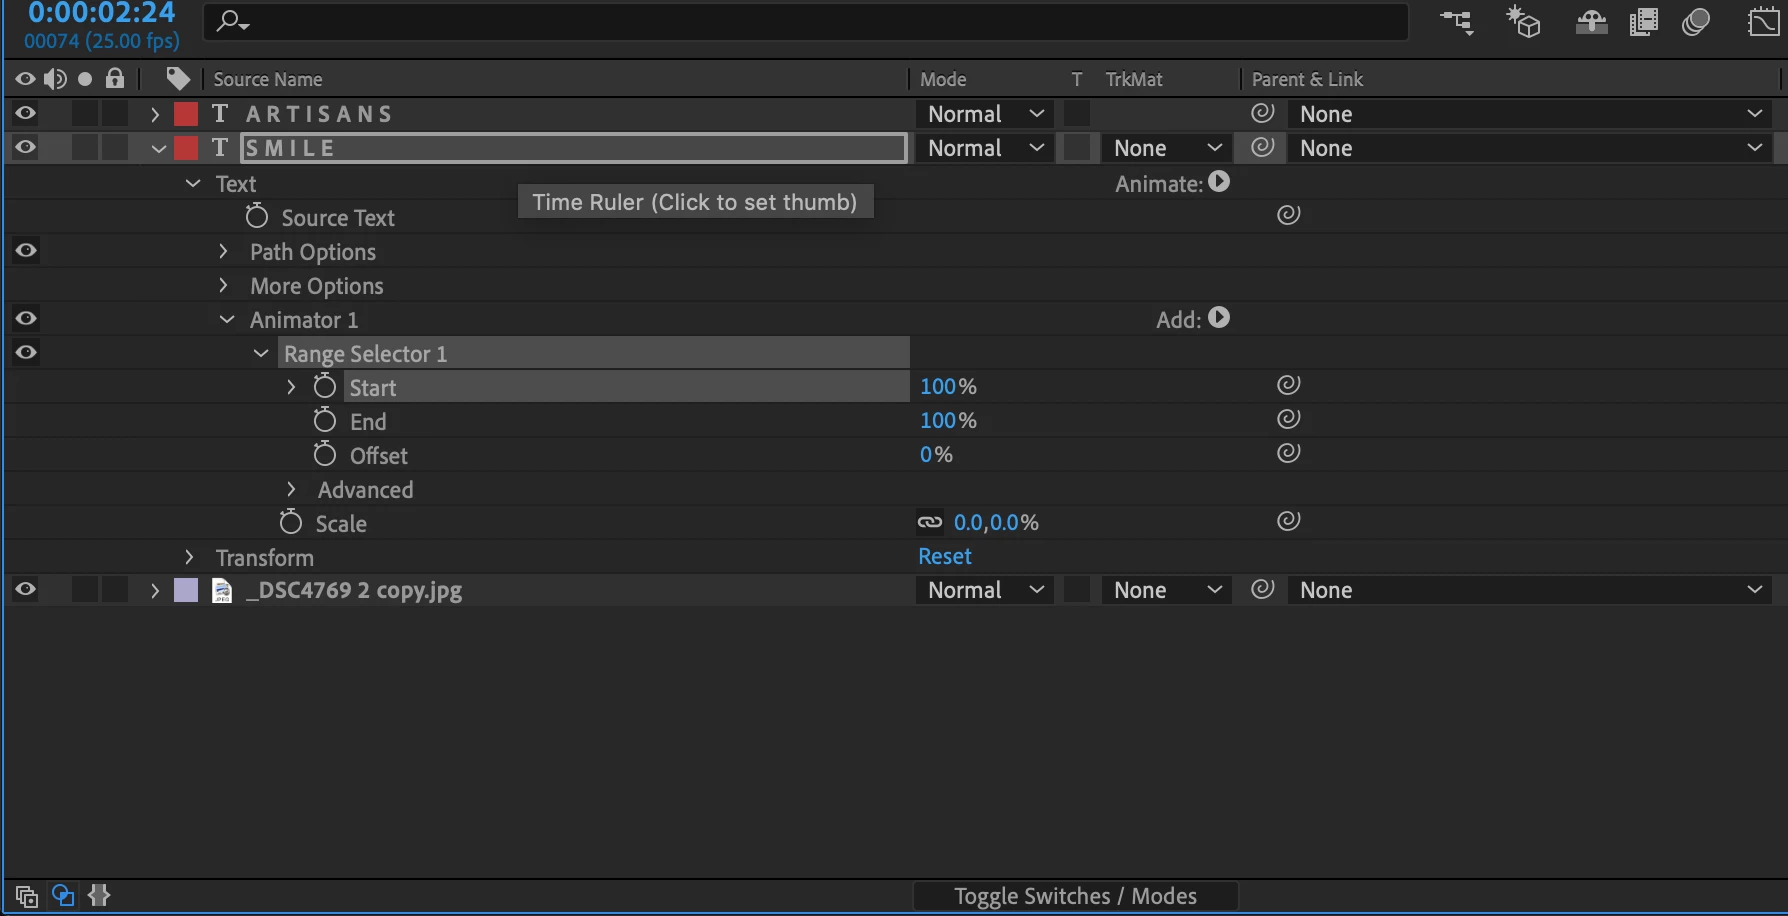Open blending Mode dropdown for ARTISANS layer

click(984, 114)
